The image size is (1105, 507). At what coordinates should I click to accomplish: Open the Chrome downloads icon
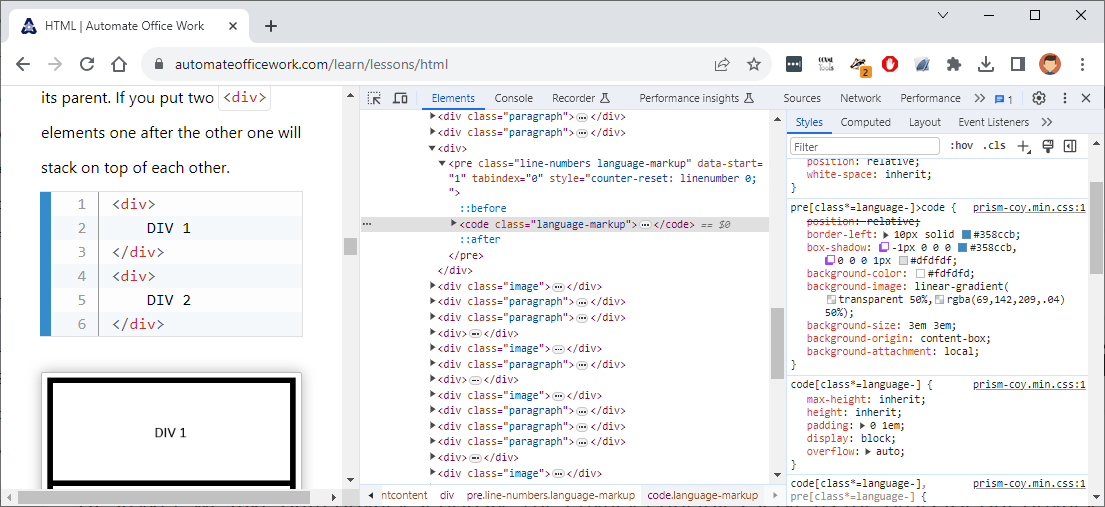pyautogui.click(x=986, y=64)
